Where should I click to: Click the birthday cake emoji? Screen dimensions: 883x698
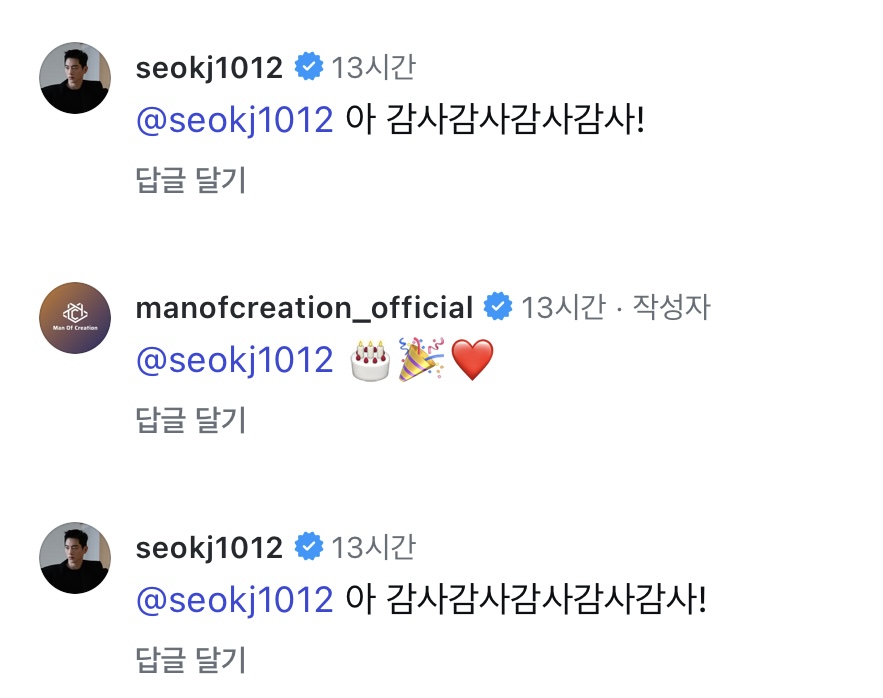(x=369, y=359)
